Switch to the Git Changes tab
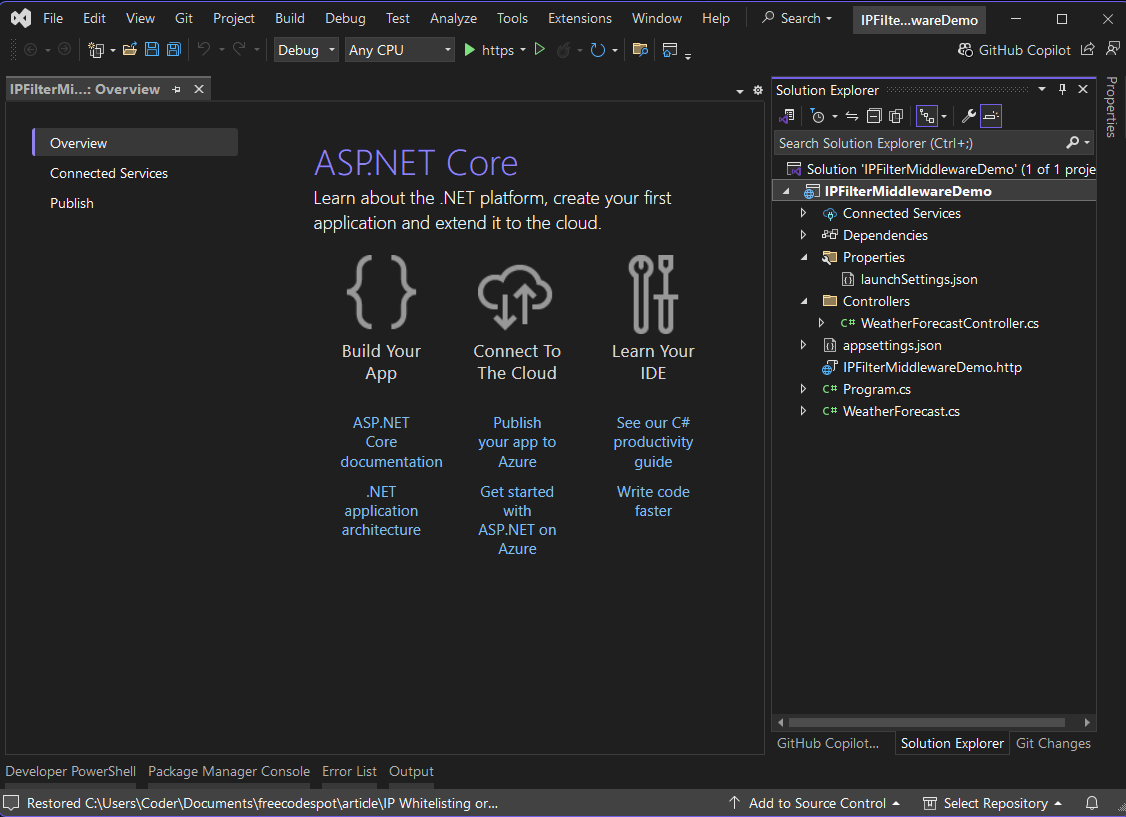The height and width of the screenshot is (817, 1126). tap(1053, 743)
